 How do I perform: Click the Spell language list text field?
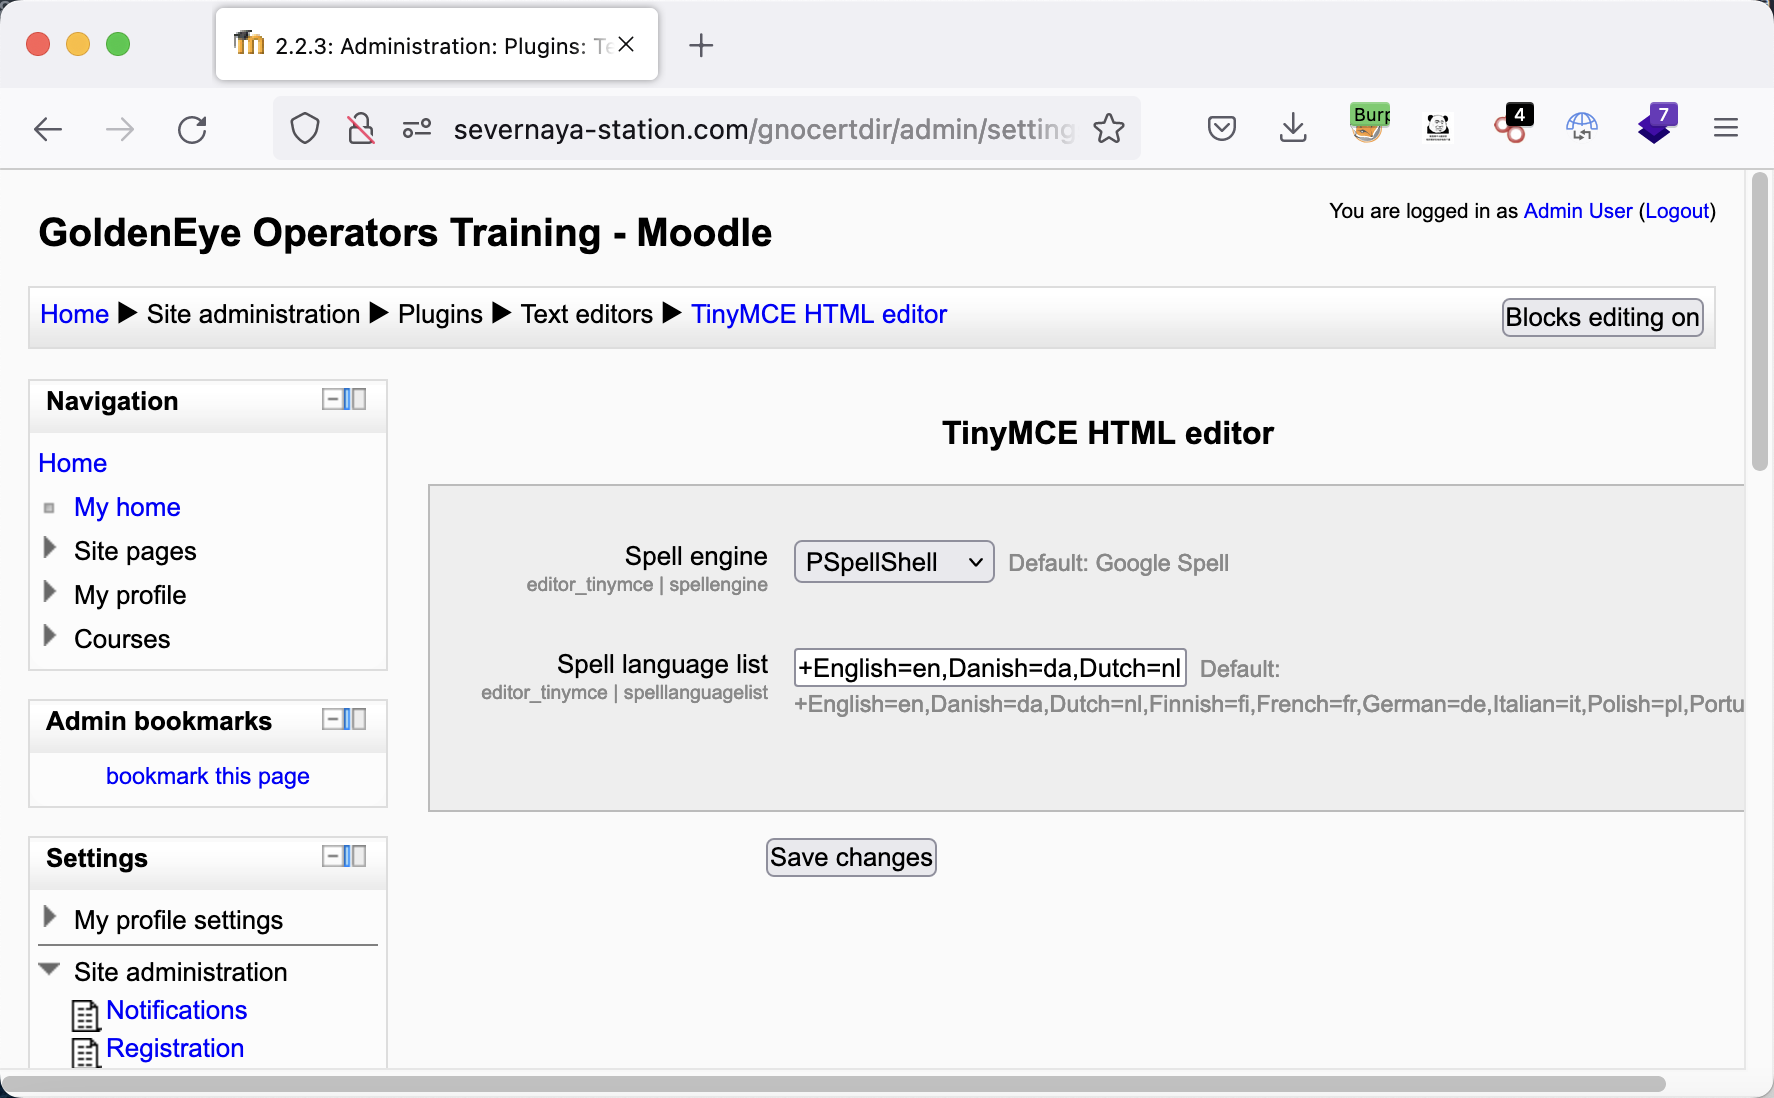click(x=989, y=668)
